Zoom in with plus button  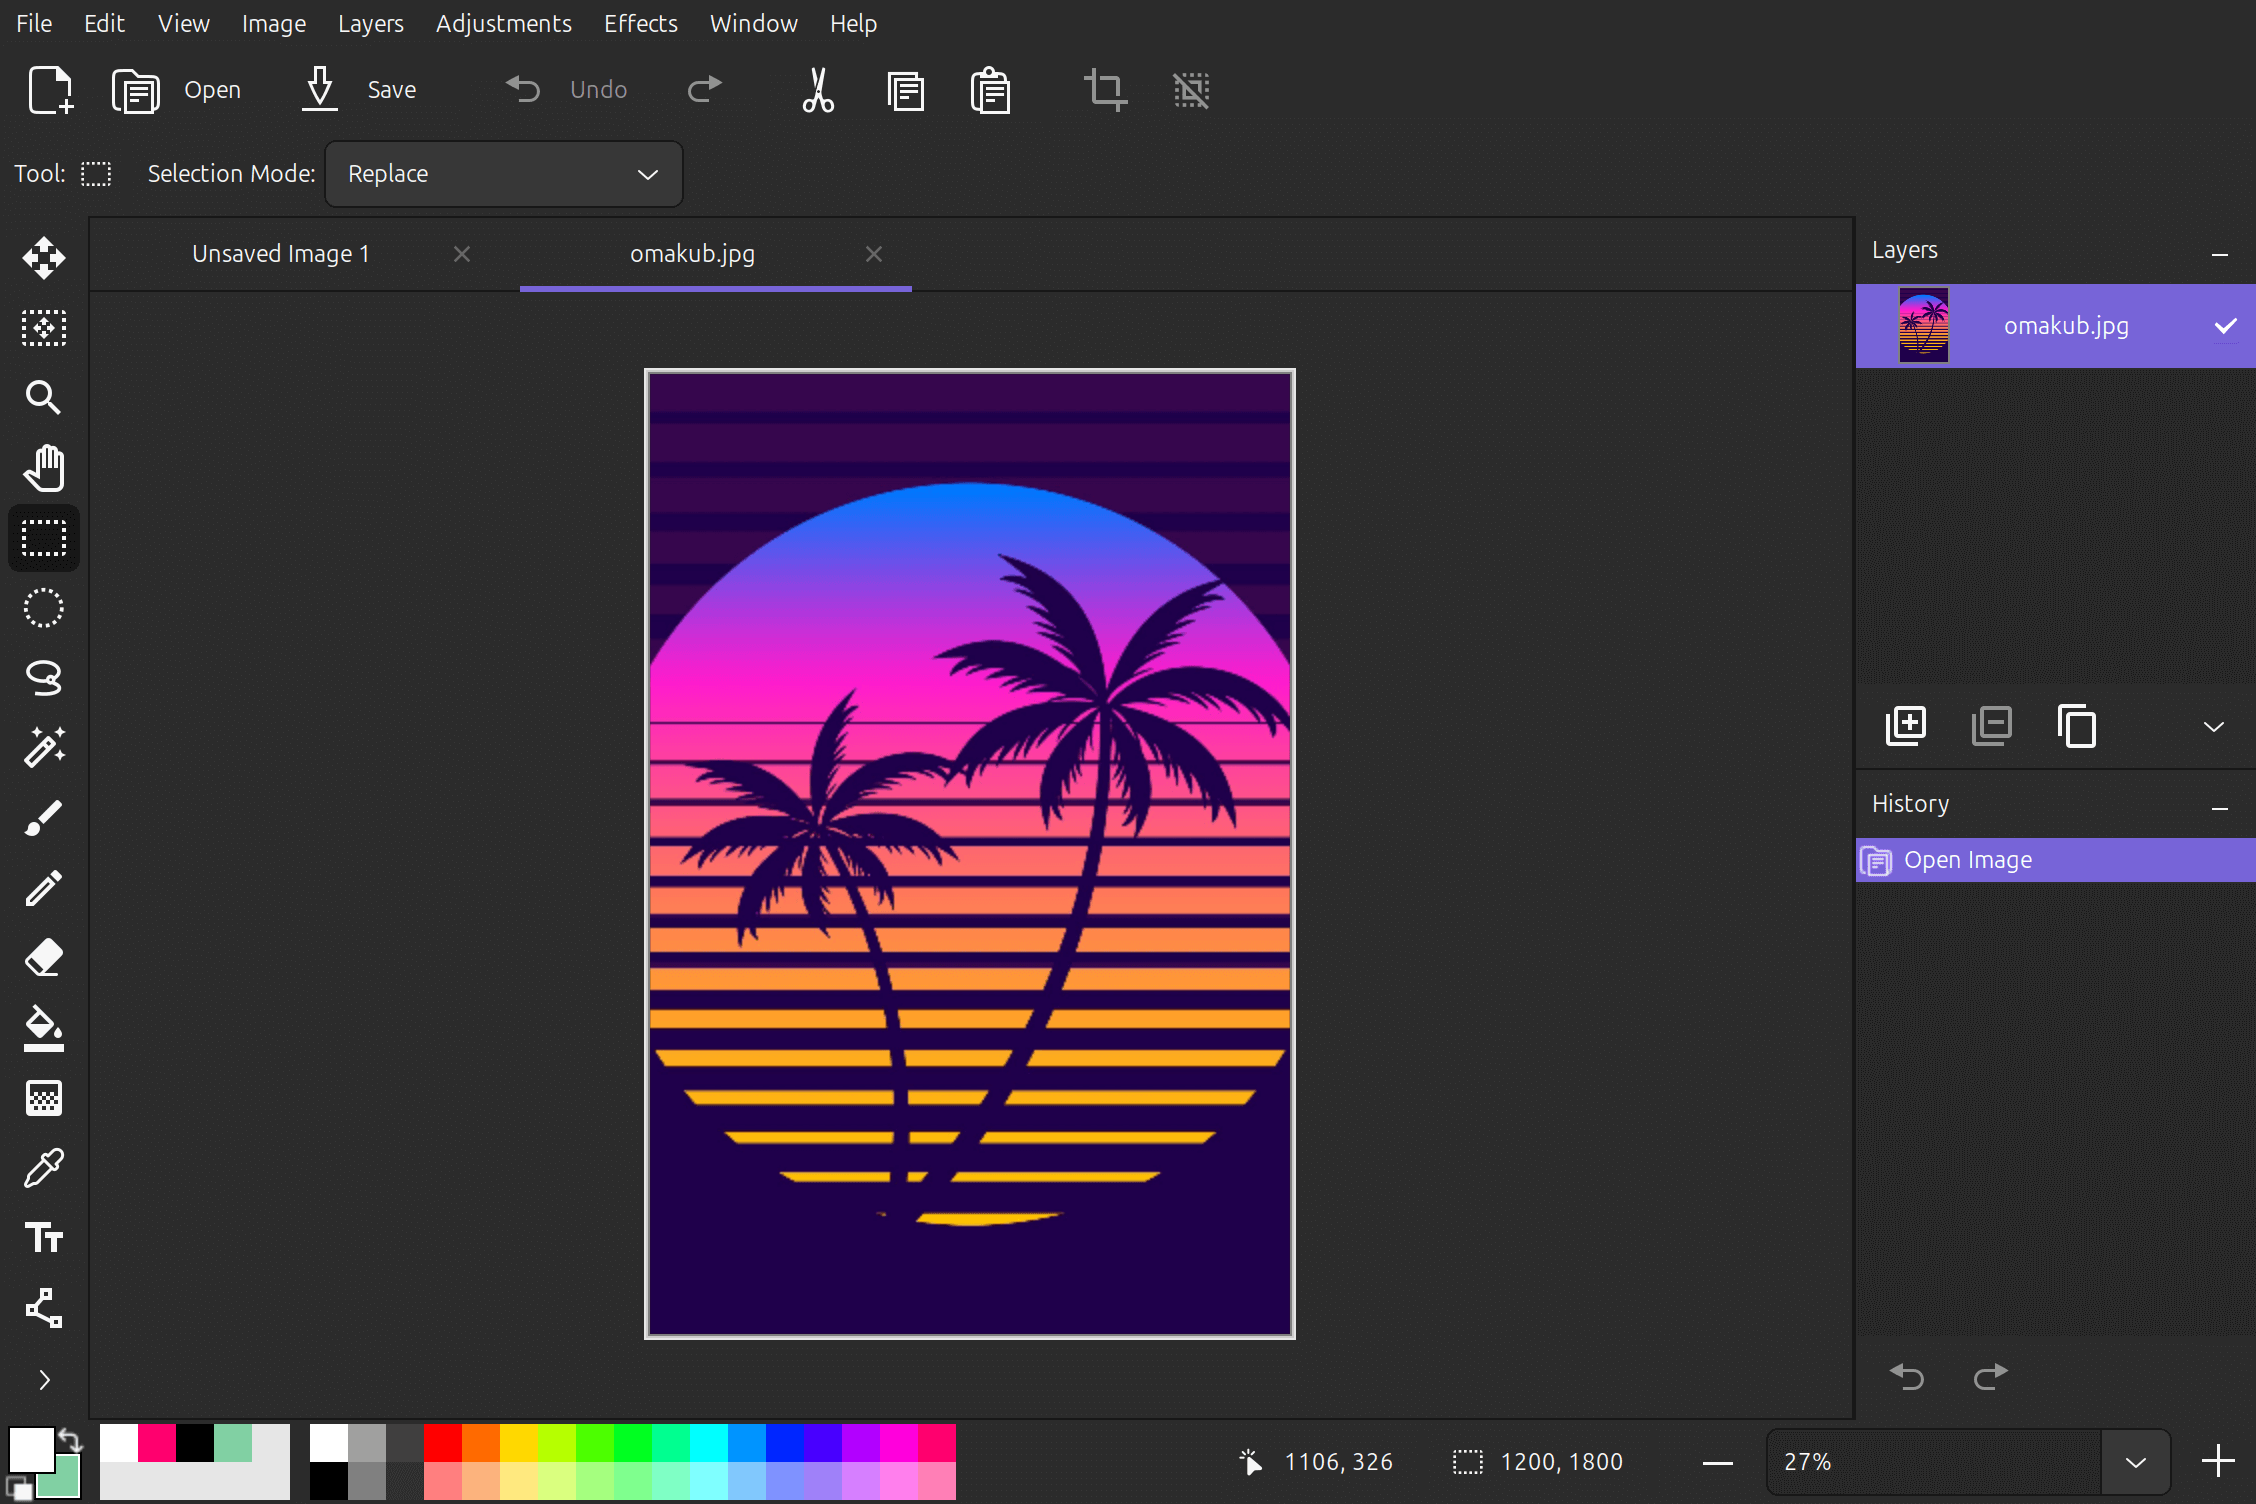point(2218,1461)
